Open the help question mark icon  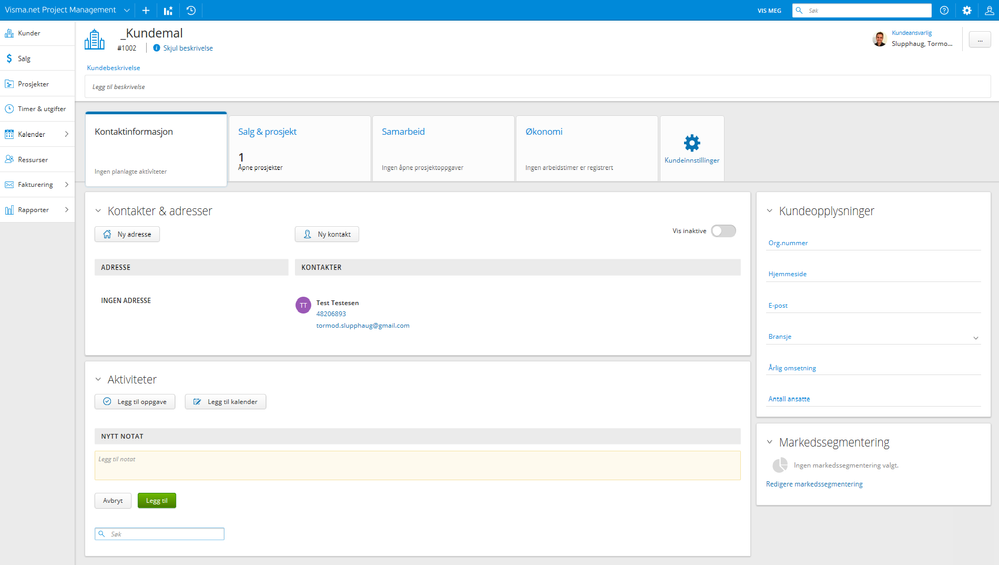(944, 10)
